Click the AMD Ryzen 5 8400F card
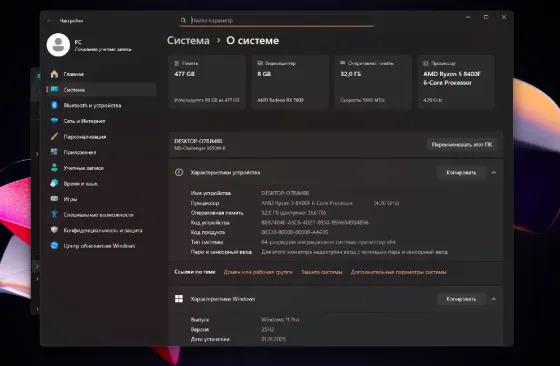 click(456, 82)
